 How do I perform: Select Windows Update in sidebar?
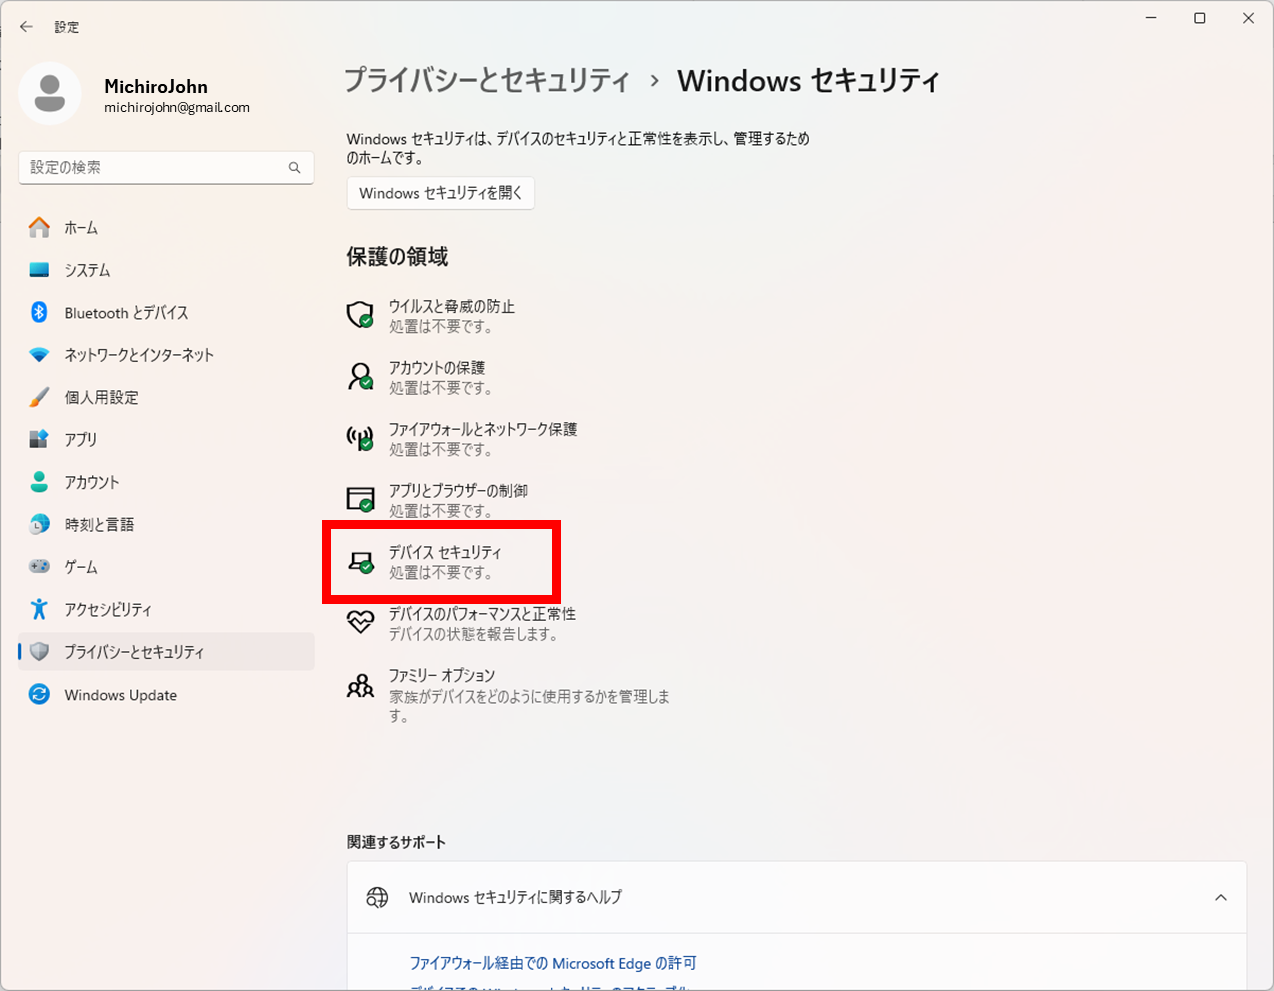tap(166, 694)
